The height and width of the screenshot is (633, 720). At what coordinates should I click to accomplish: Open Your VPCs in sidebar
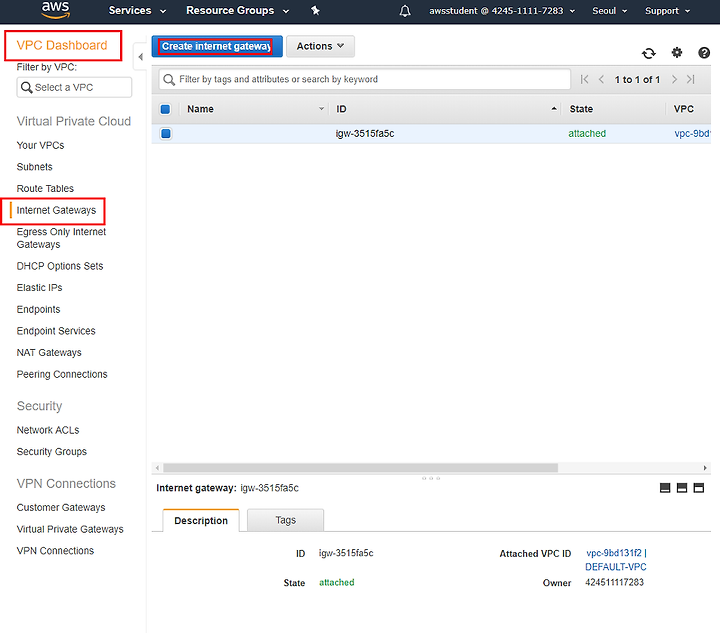point(40,146)
